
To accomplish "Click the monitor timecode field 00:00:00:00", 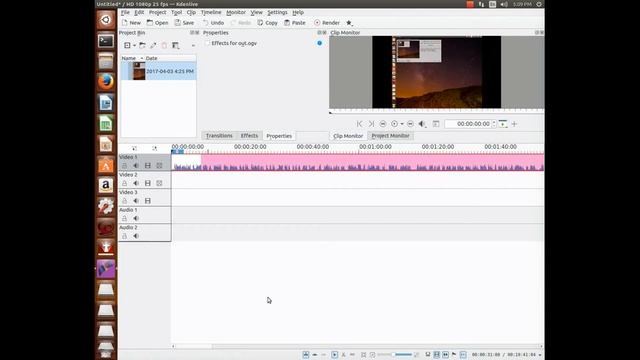I will [469, 124].
